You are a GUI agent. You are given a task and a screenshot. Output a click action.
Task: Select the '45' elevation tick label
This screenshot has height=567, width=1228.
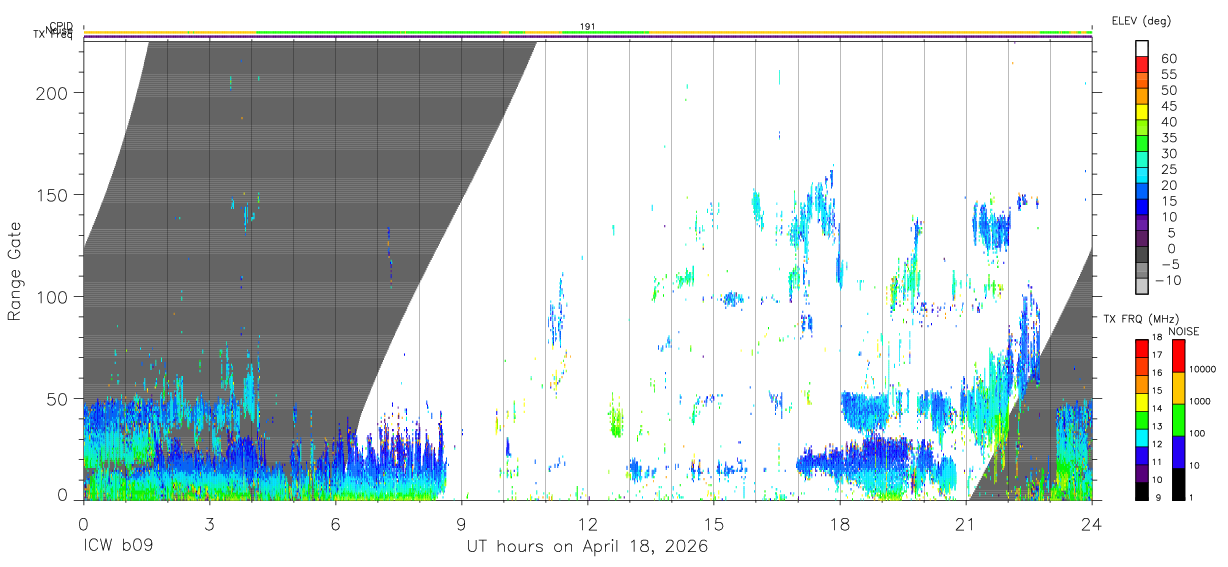[x=1168, y=106]
